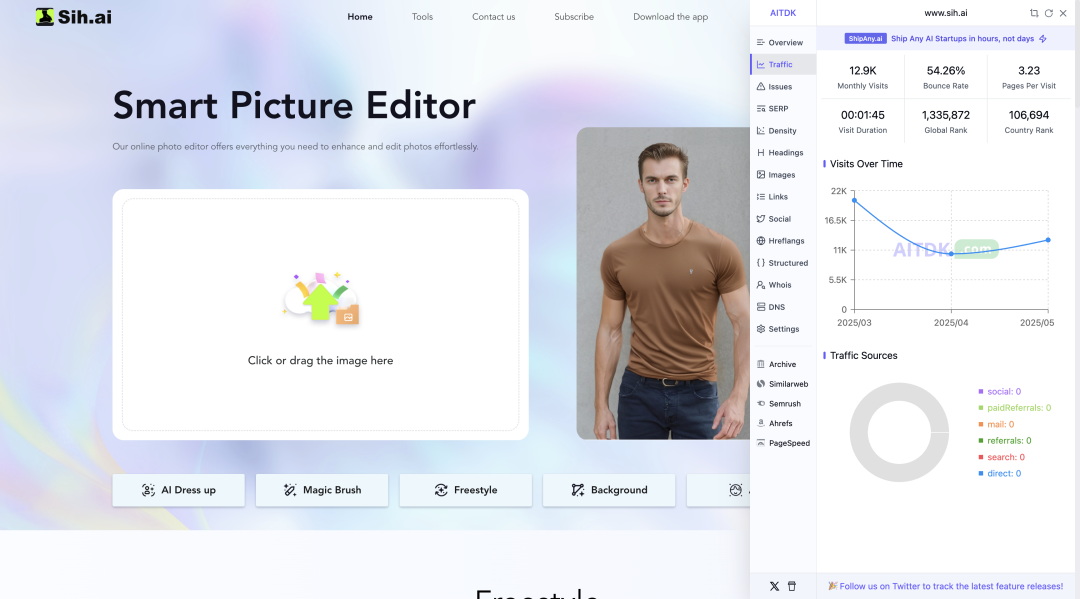Click the mail legend entry
This screenshot has width=1080, height=599.
(x=996, y=425)
